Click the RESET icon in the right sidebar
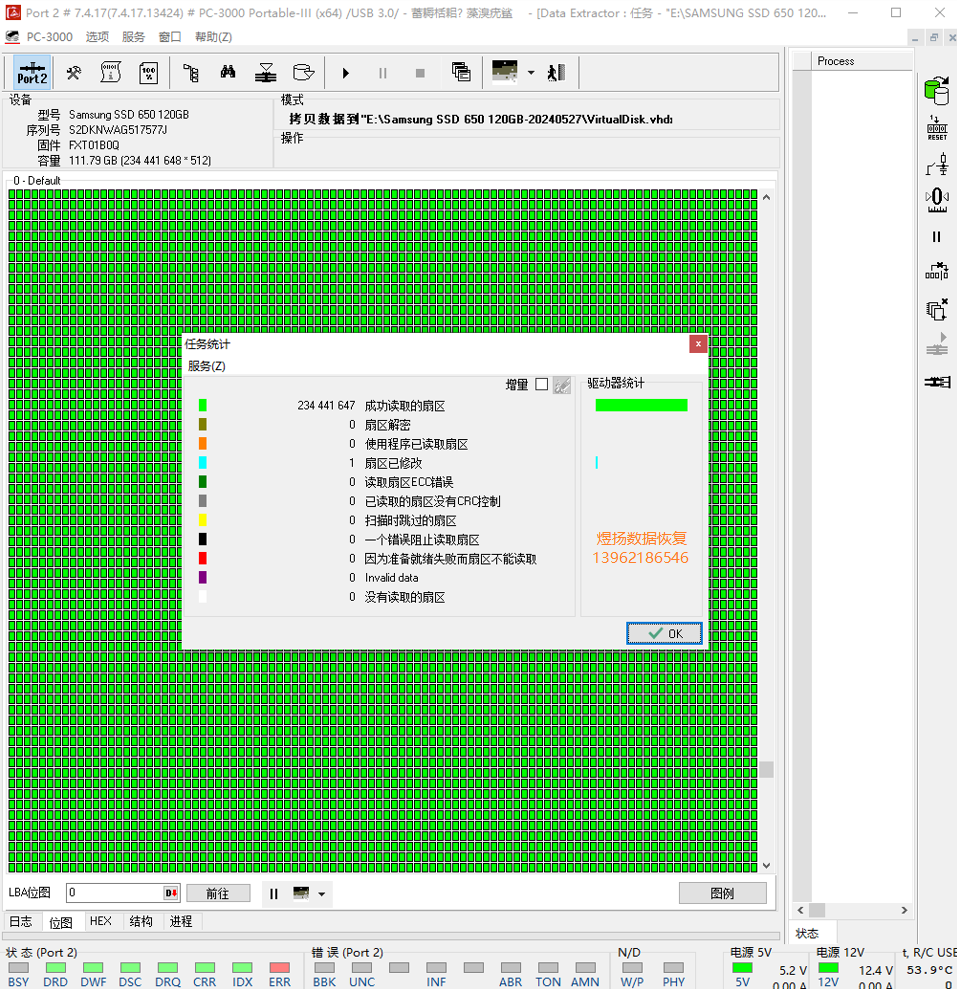Image resolution: width=957 pixels, height=989 pixels. coord(937,128)
